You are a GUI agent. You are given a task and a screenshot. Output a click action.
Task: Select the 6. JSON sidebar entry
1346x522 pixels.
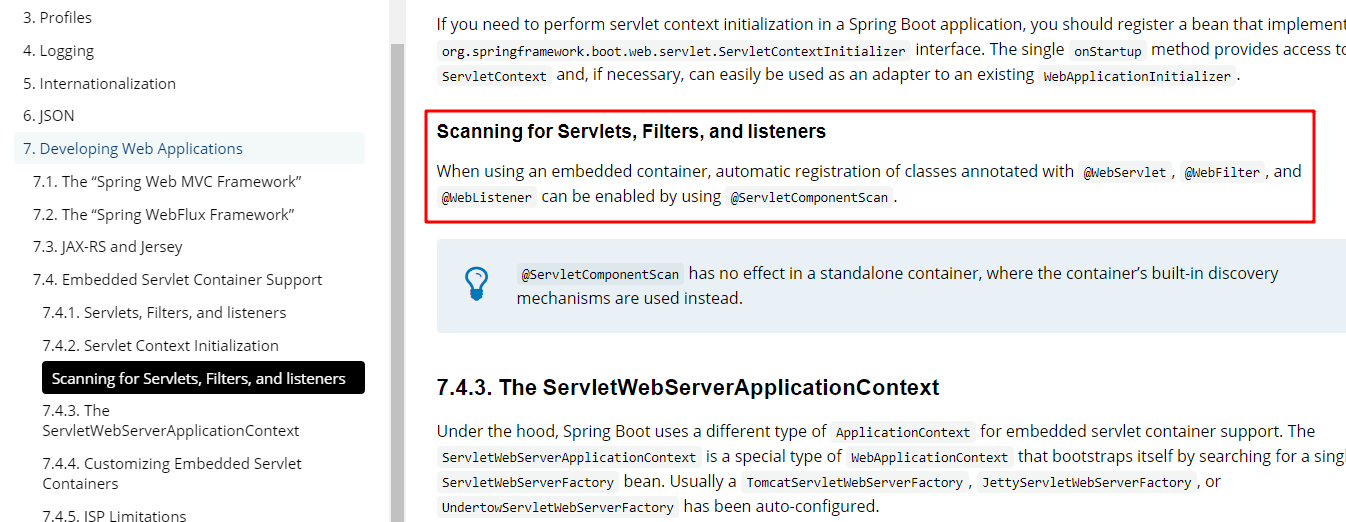click(x=49, y=116)
